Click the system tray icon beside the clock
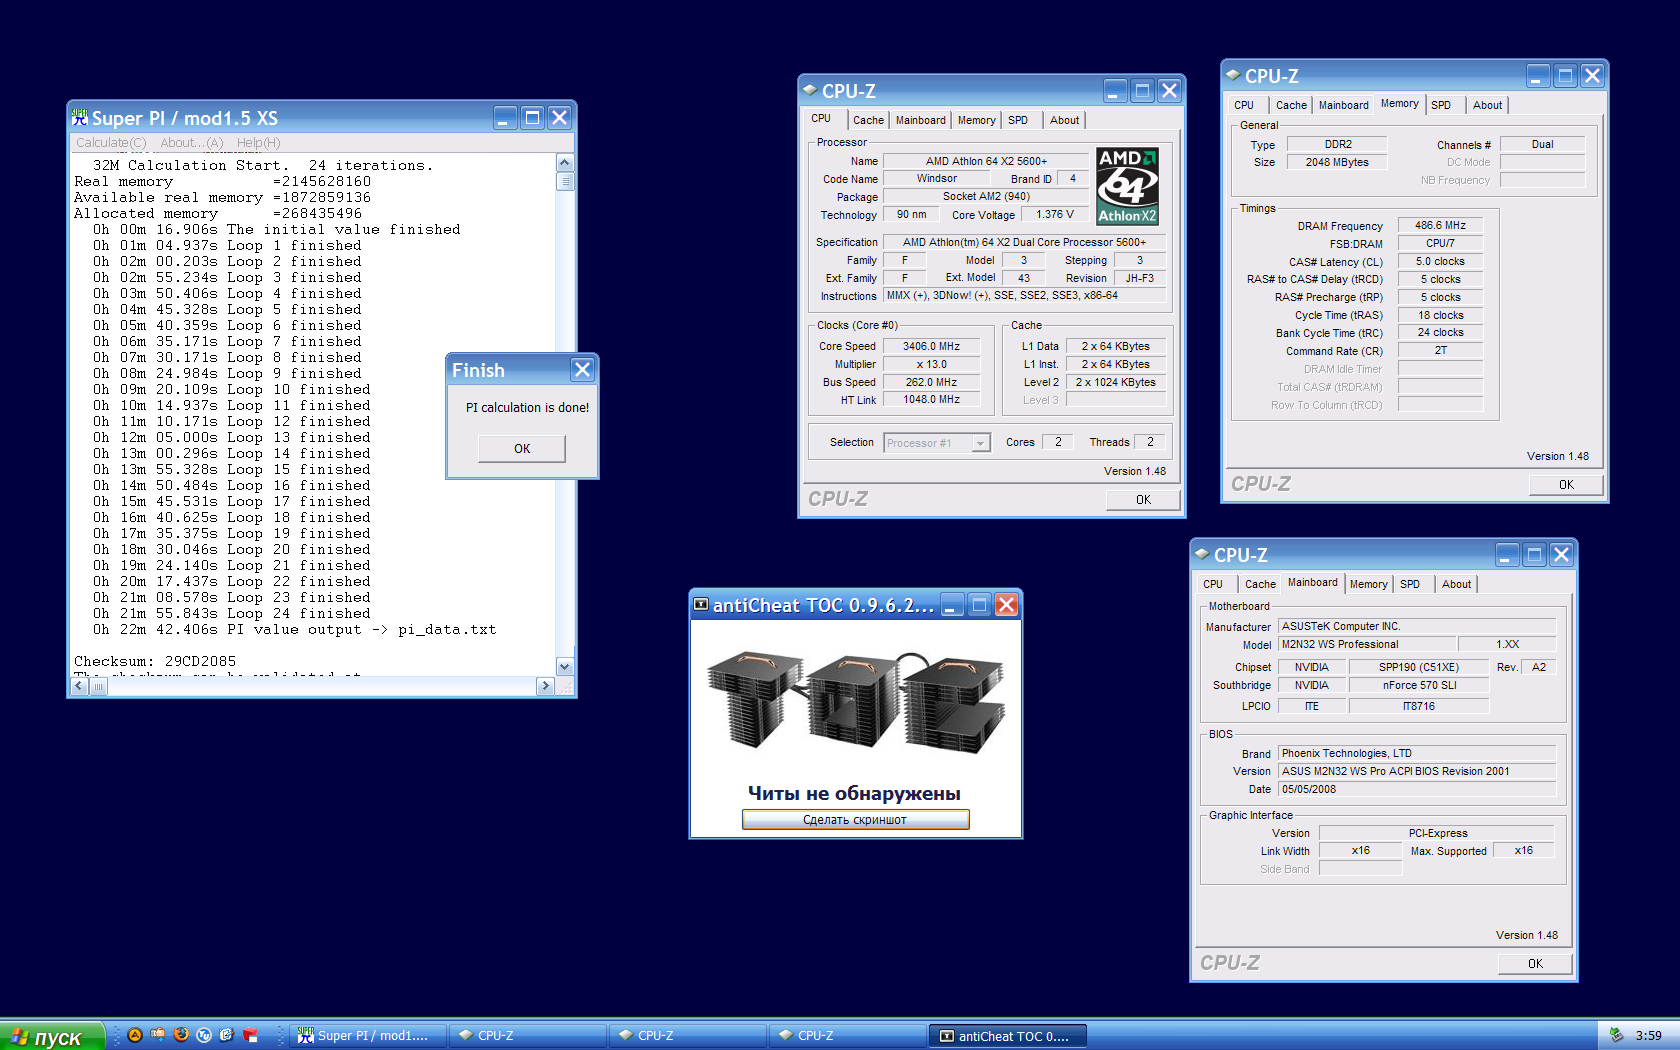The image size is (1680, 1050). pos(1616,1035)
